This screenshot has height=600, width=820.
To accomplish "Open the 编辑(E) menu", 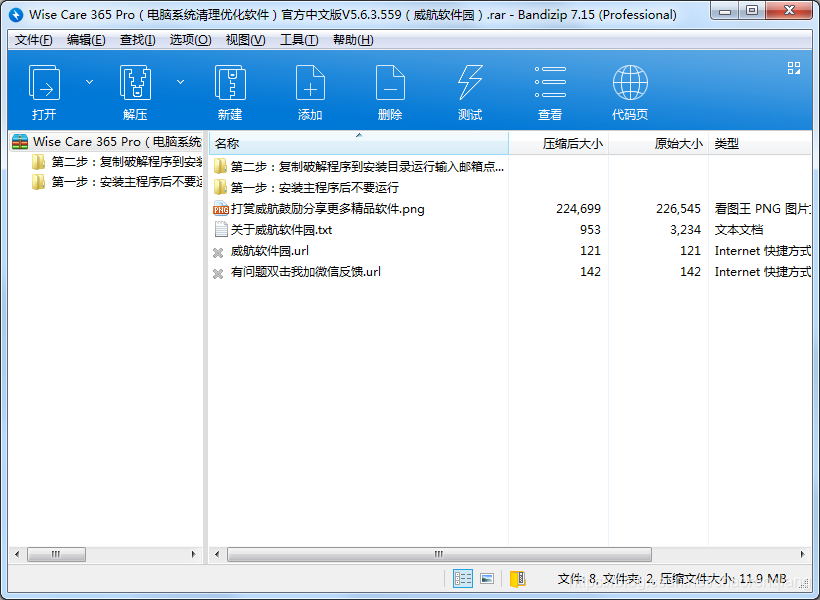I will pos(86,40).
